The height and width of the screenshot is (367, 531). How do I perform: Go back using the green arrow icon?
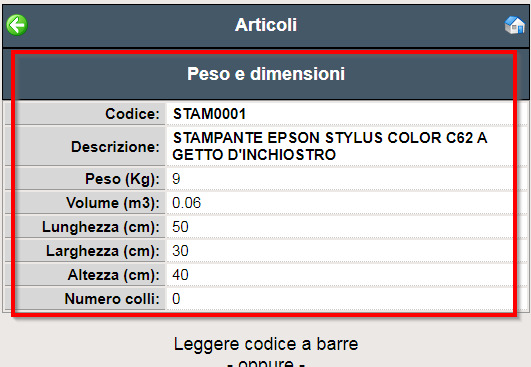pyautogui.click(x=17, y=25)
